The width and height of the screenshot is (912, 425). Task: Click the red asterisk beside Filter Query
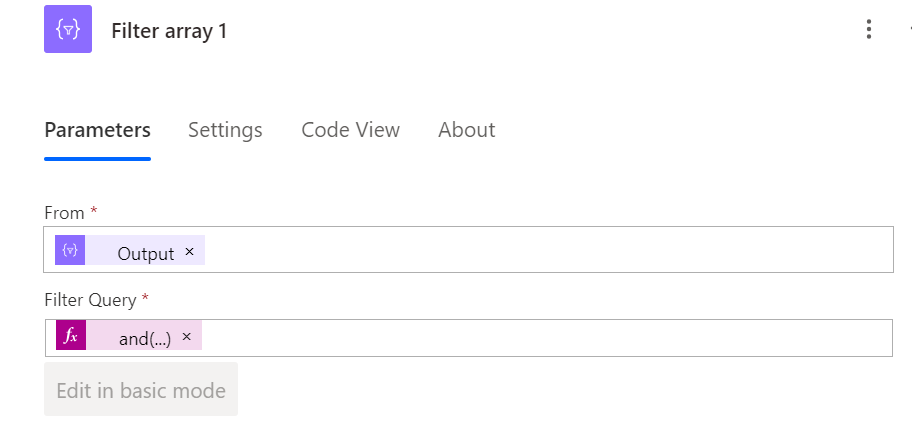click(146, 297)
